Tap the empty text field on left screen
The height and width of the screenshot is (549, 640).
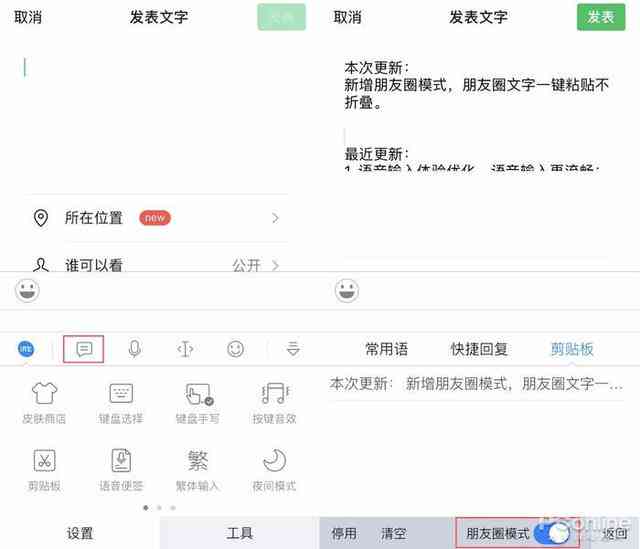[x=155, y=118]
